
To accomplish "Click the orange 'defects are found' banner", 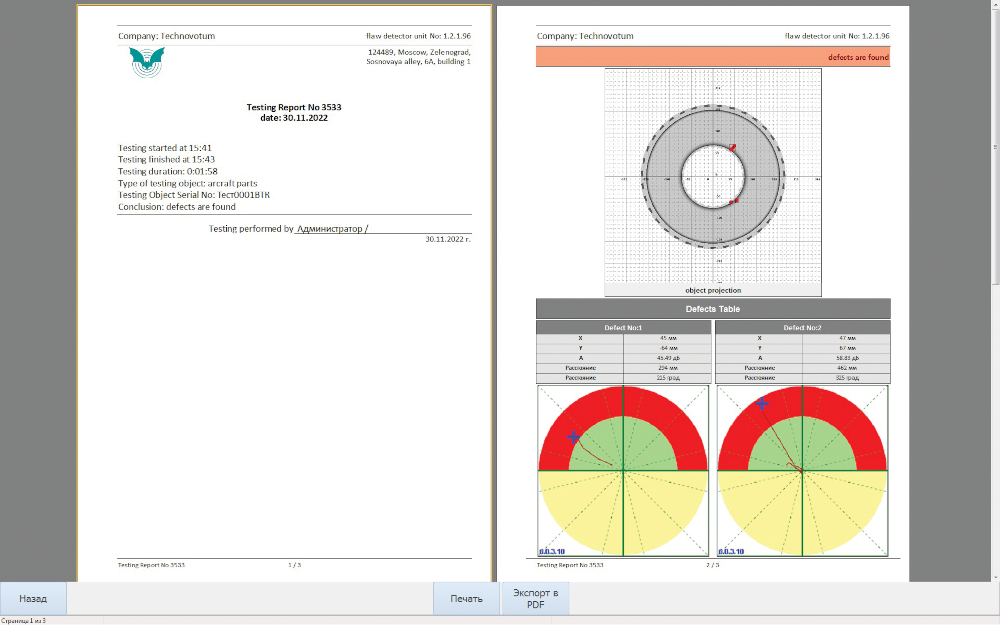I will coord(713,57).
